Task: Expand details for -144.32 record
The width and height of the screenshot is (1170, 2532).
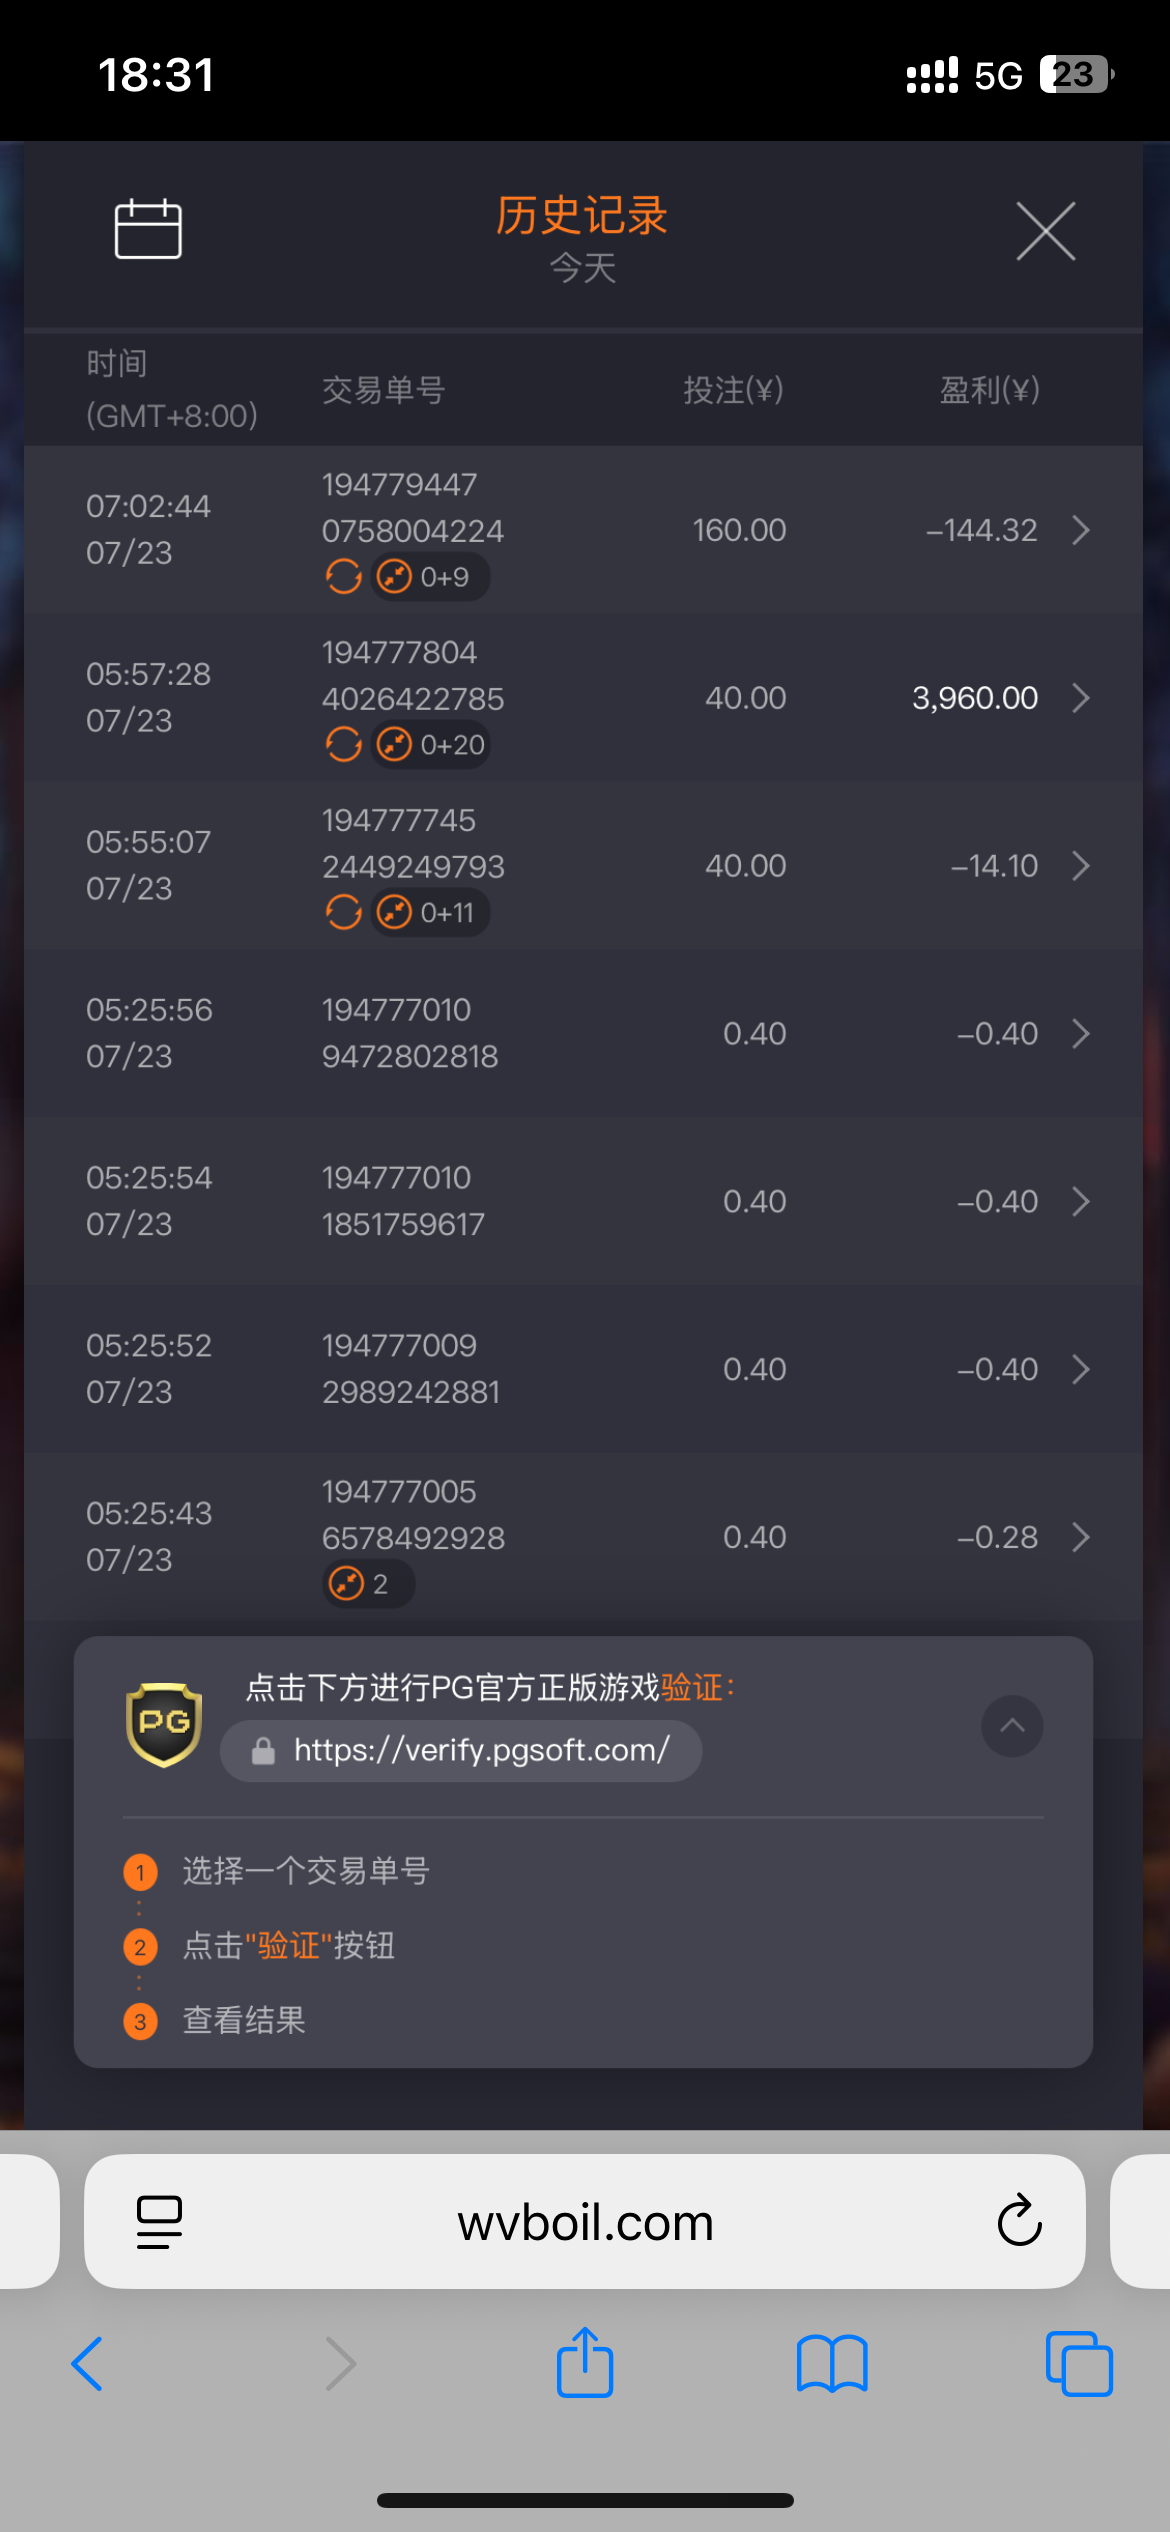Action: 1080,530
